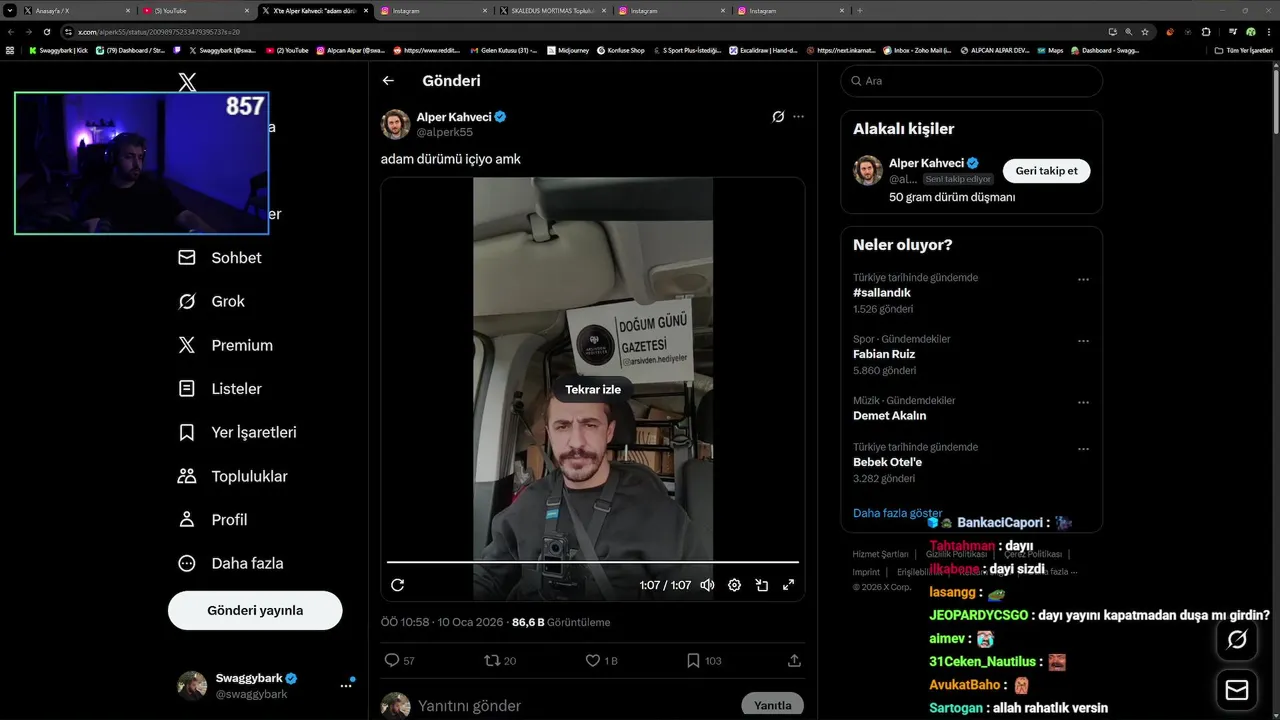Open the #sallandık trending topic
This screenshot has width=1280, height=720.
pyautogui.click(x=882, y=293)
